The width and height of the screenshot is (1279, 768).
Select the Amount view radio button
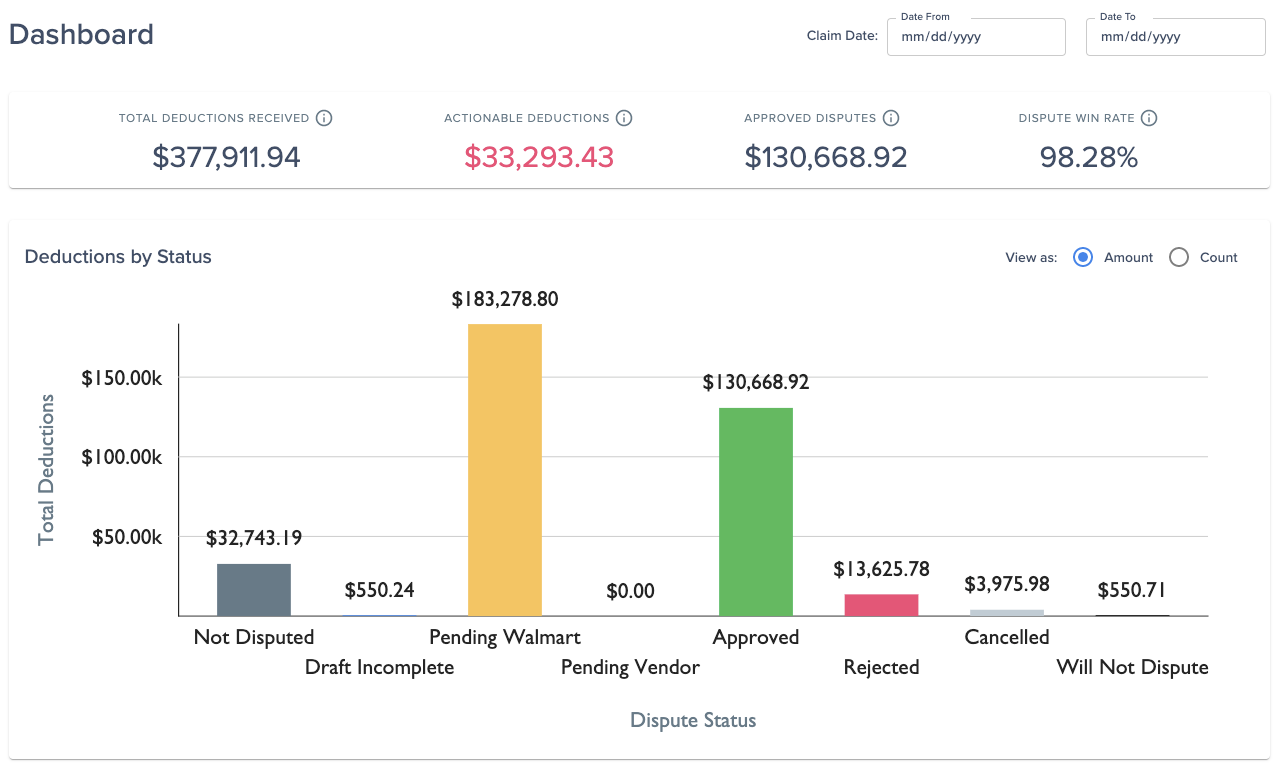[x=1082, y=257]
